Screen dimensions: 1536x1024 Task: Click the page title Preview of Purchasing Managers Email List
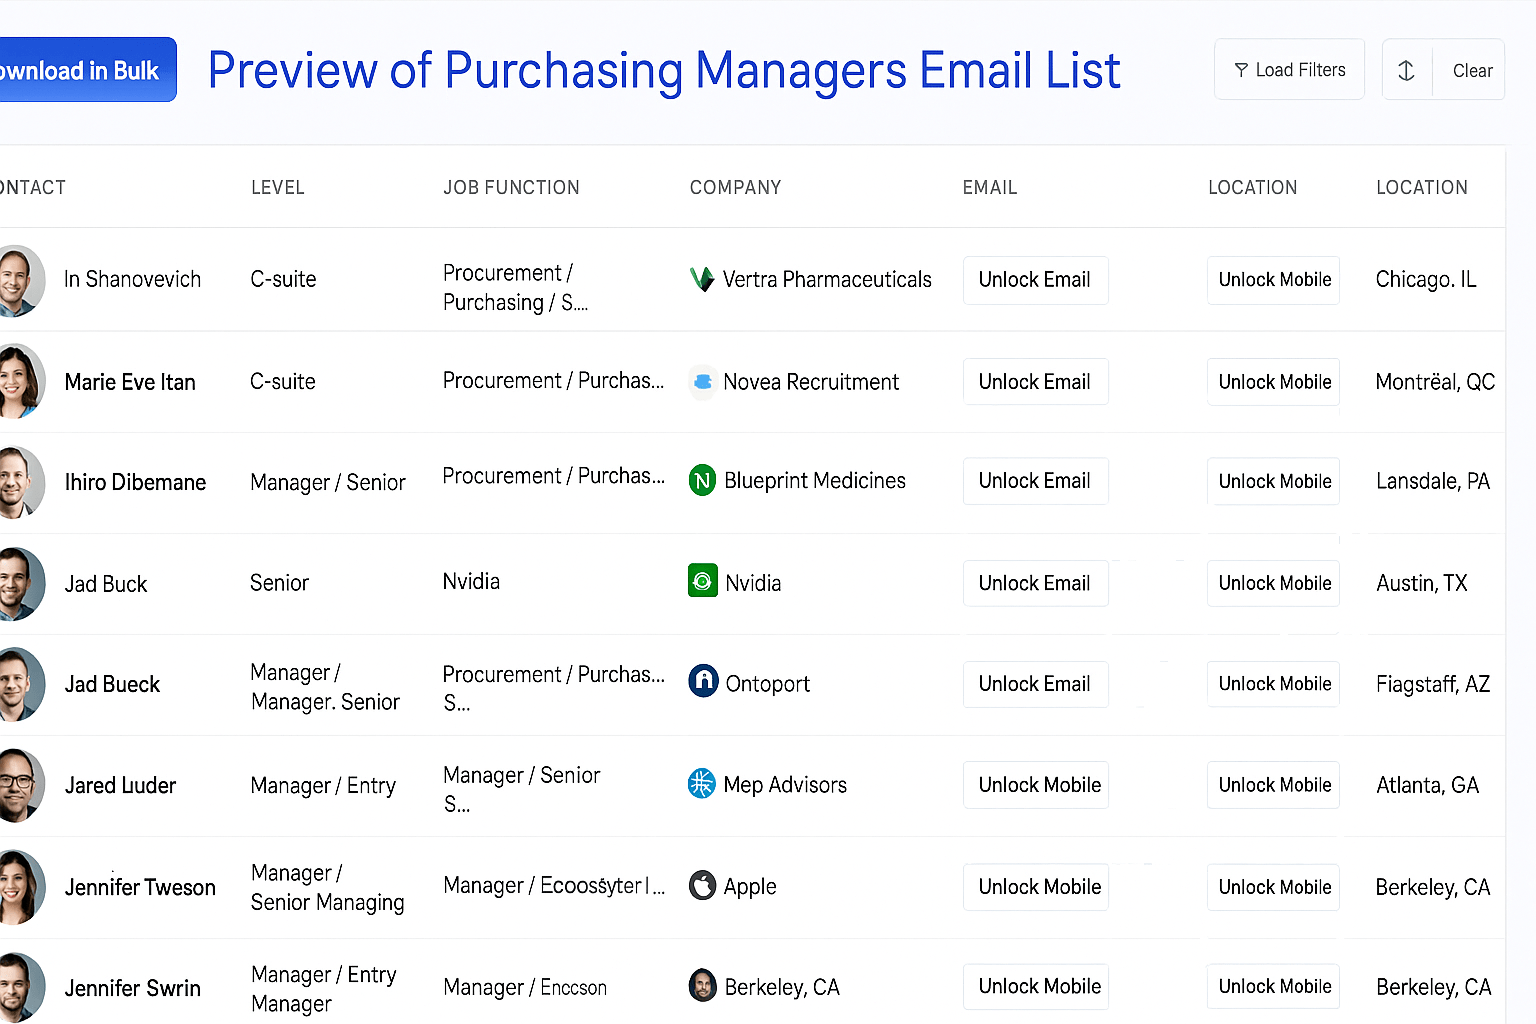click(664, 70)
